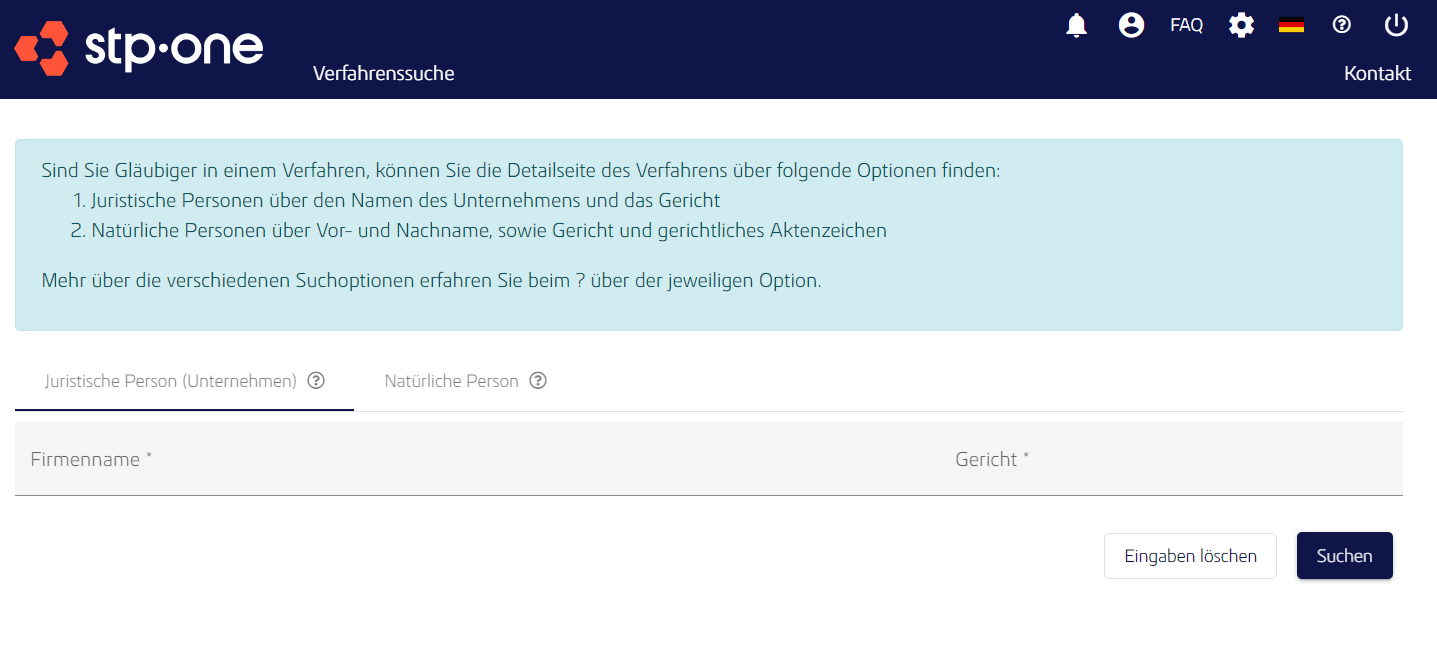Open help for Natürliche Person search
The height and width of the screenshot is (671, 1437).
coord(538,380)
